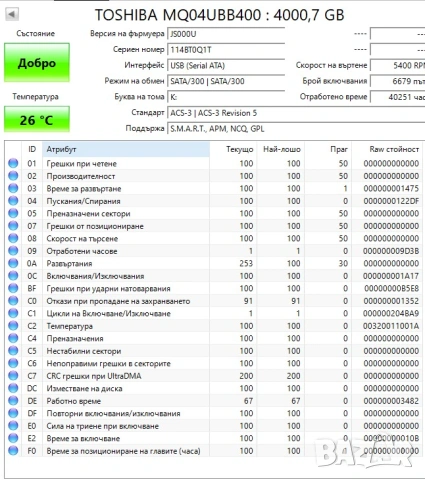Sort by the Текущо column header
Screen dimensions: 425x480
[x=233, y=149]
